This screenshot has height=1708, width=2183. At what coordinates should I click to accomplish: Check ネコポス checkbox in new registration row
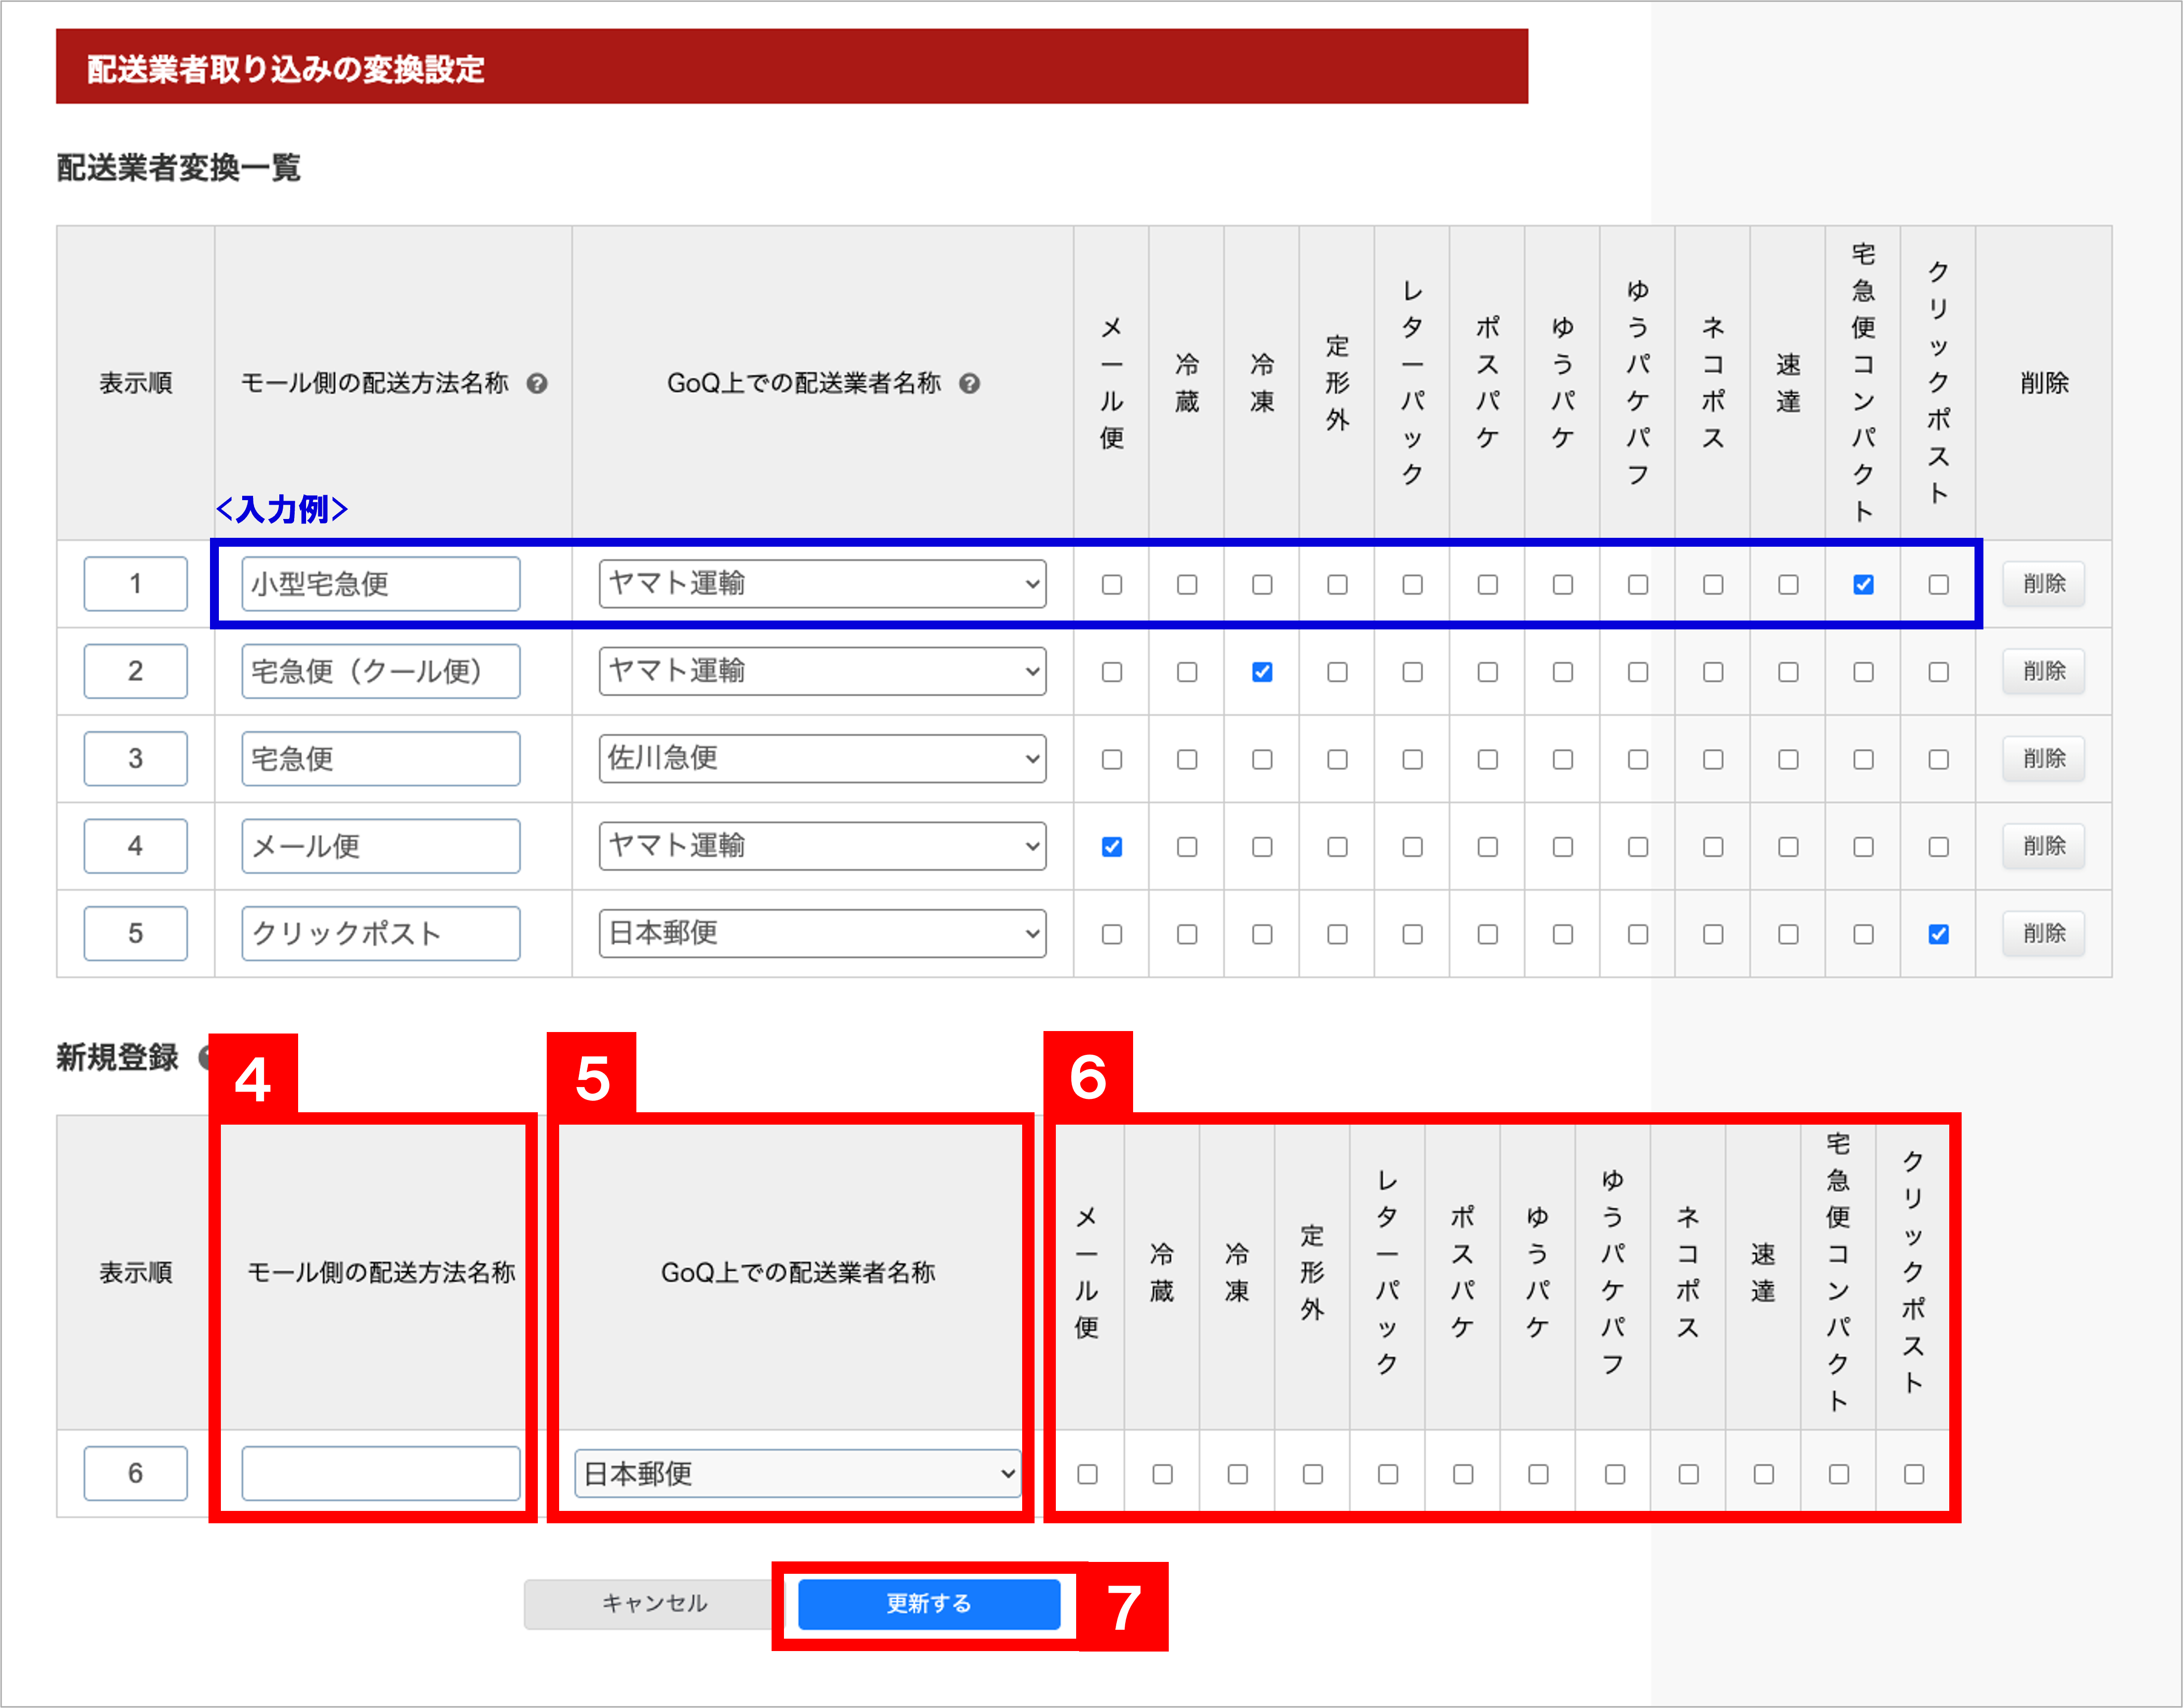click(x=1688, y=1474)
